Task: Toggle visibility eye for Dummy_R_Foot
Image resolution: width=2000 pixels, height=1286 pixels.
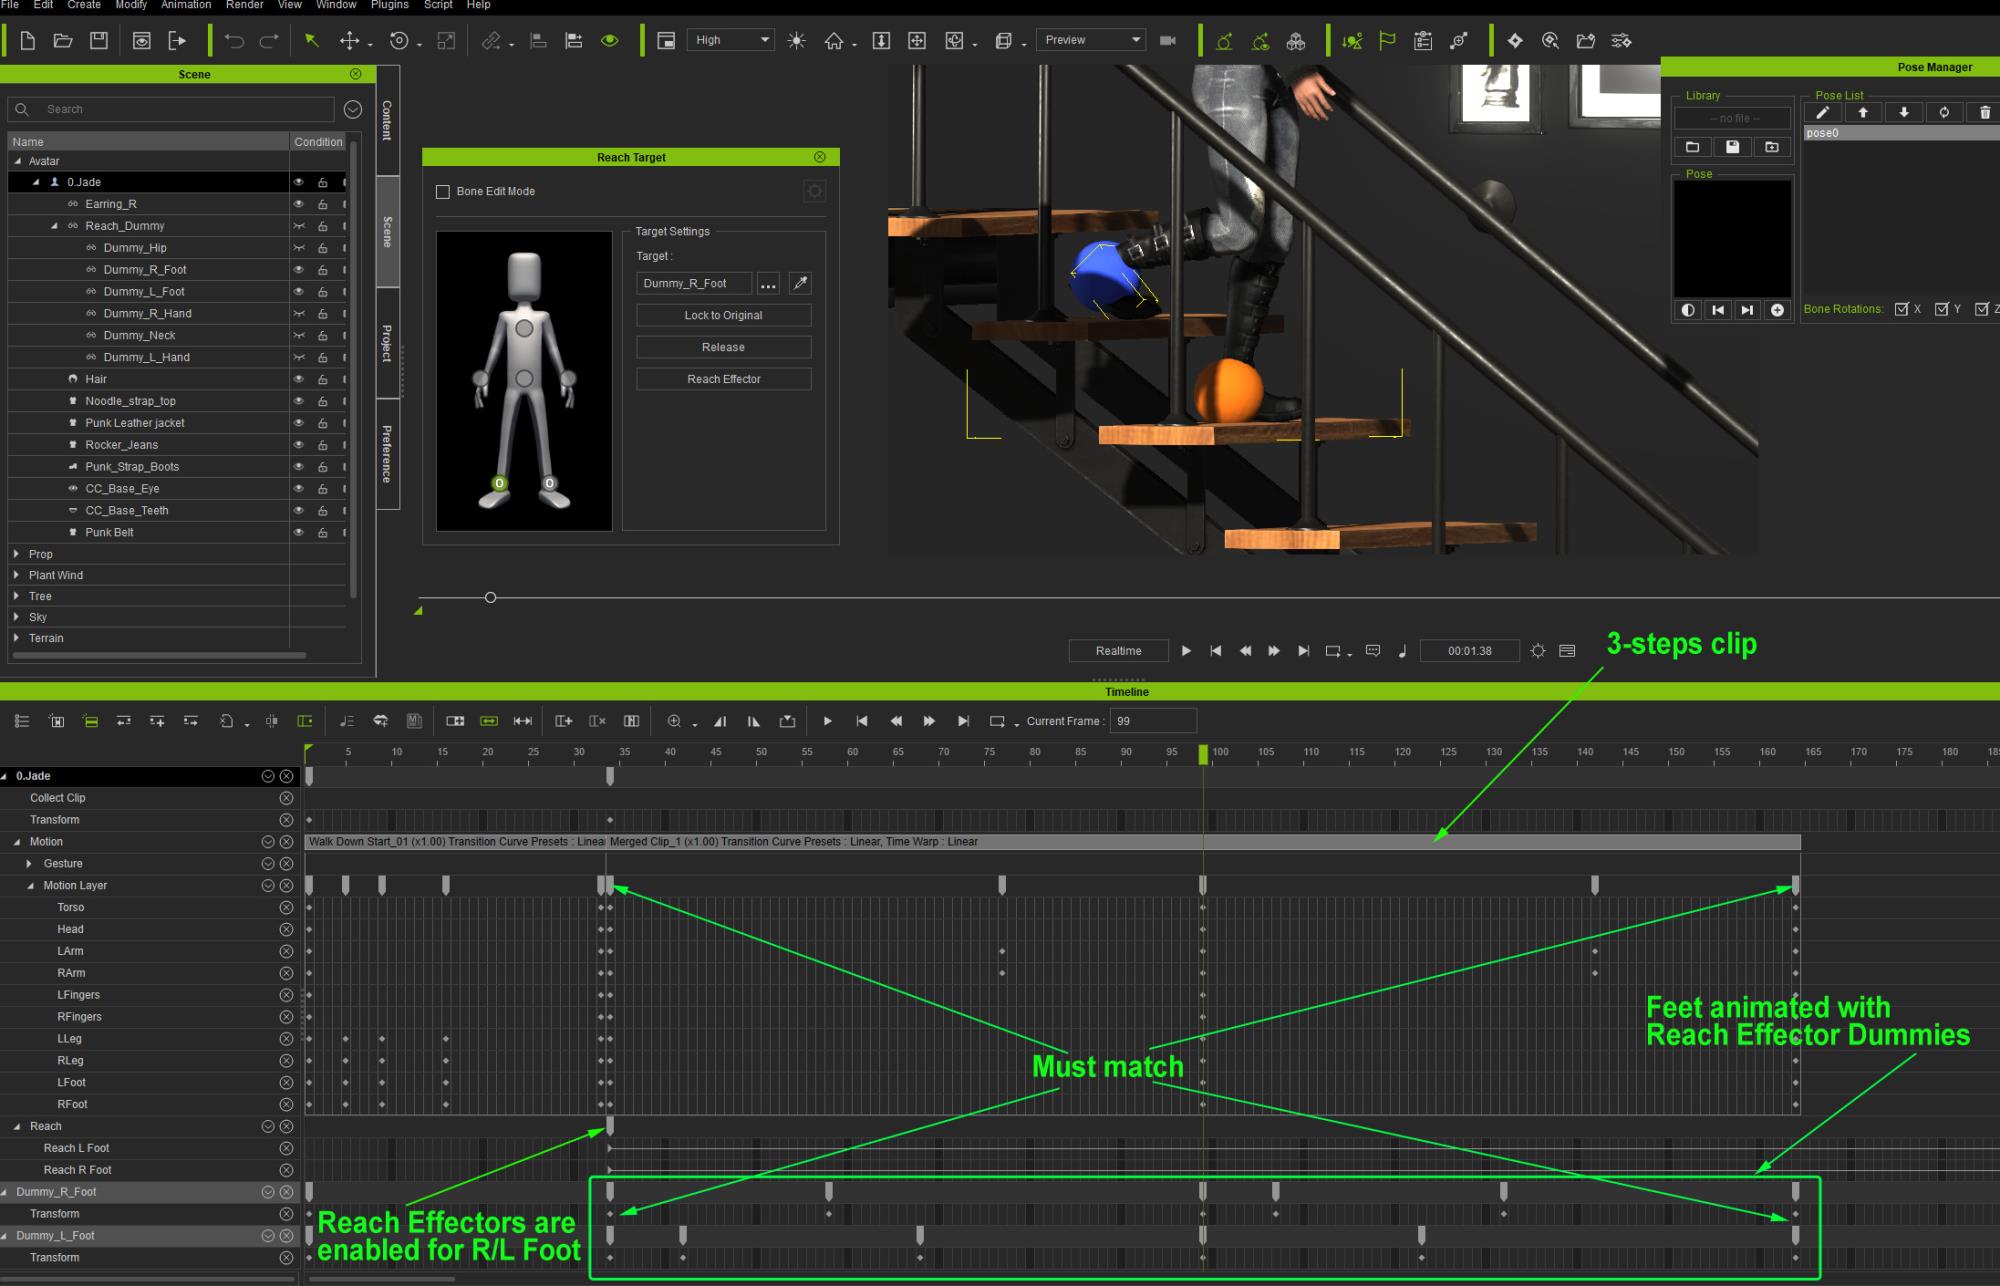Action: click(298, 270)
